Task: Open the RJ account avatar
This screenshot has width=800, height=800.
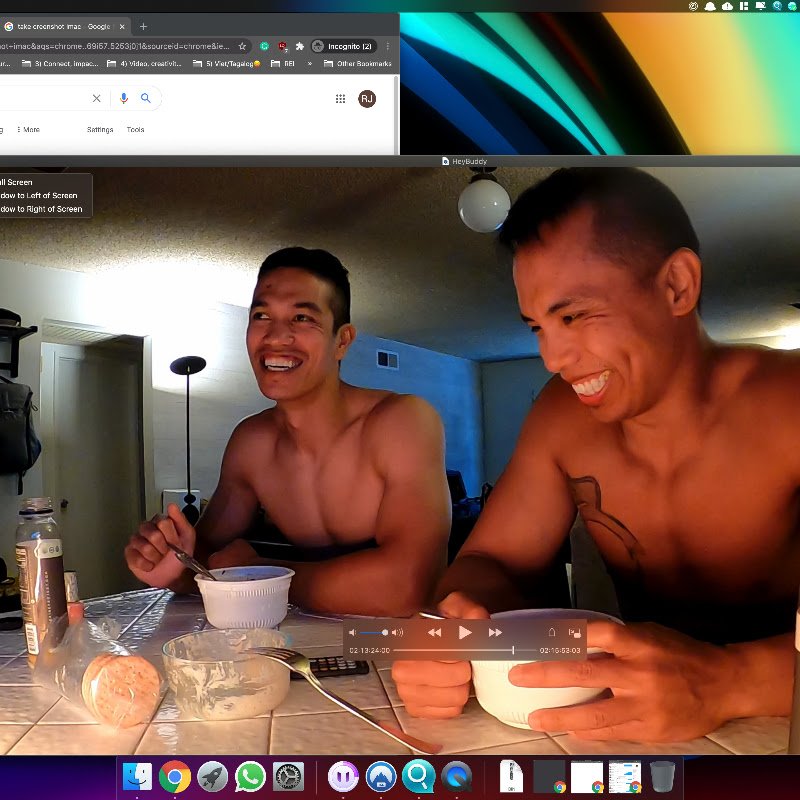Action: 367,99
